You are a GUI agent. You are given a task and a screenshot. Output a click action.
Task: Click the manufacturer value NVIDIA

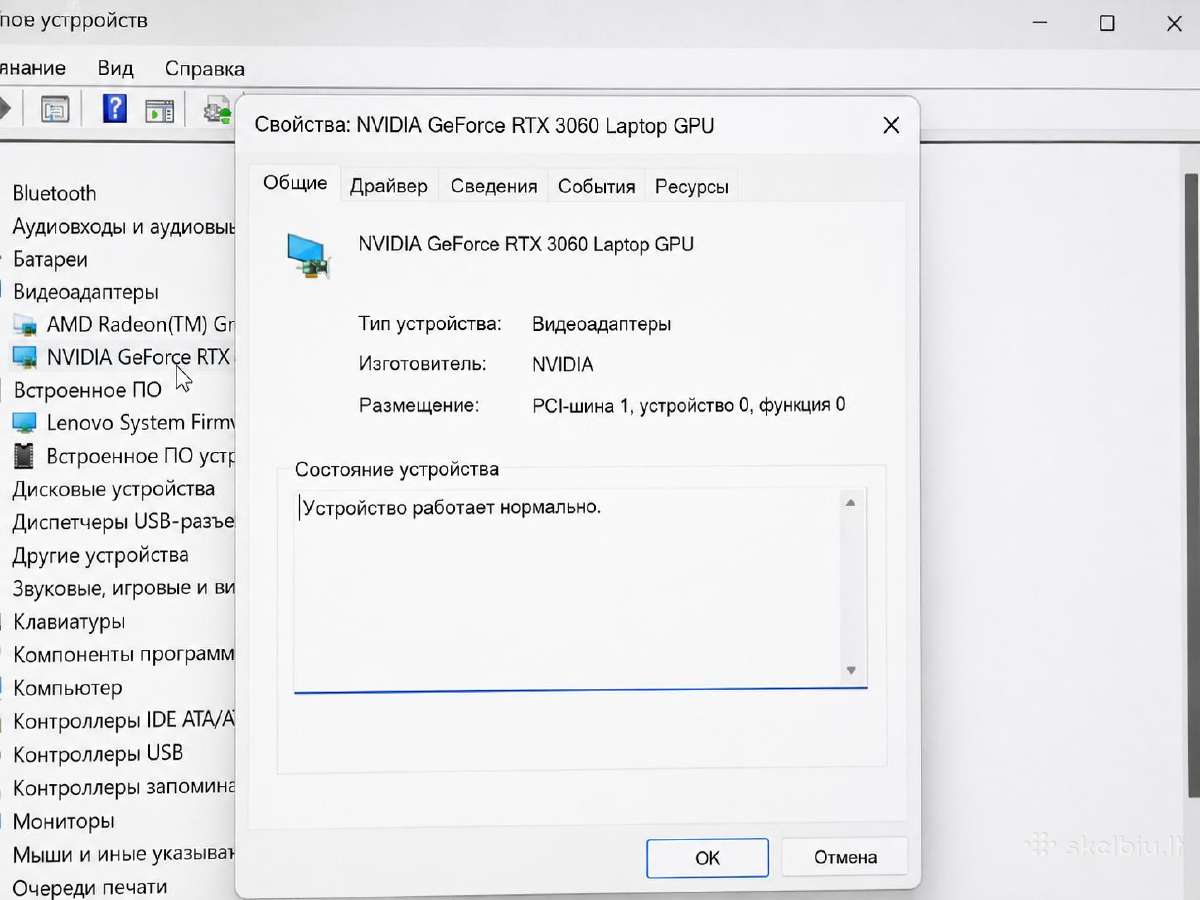[x=563, y=365]
